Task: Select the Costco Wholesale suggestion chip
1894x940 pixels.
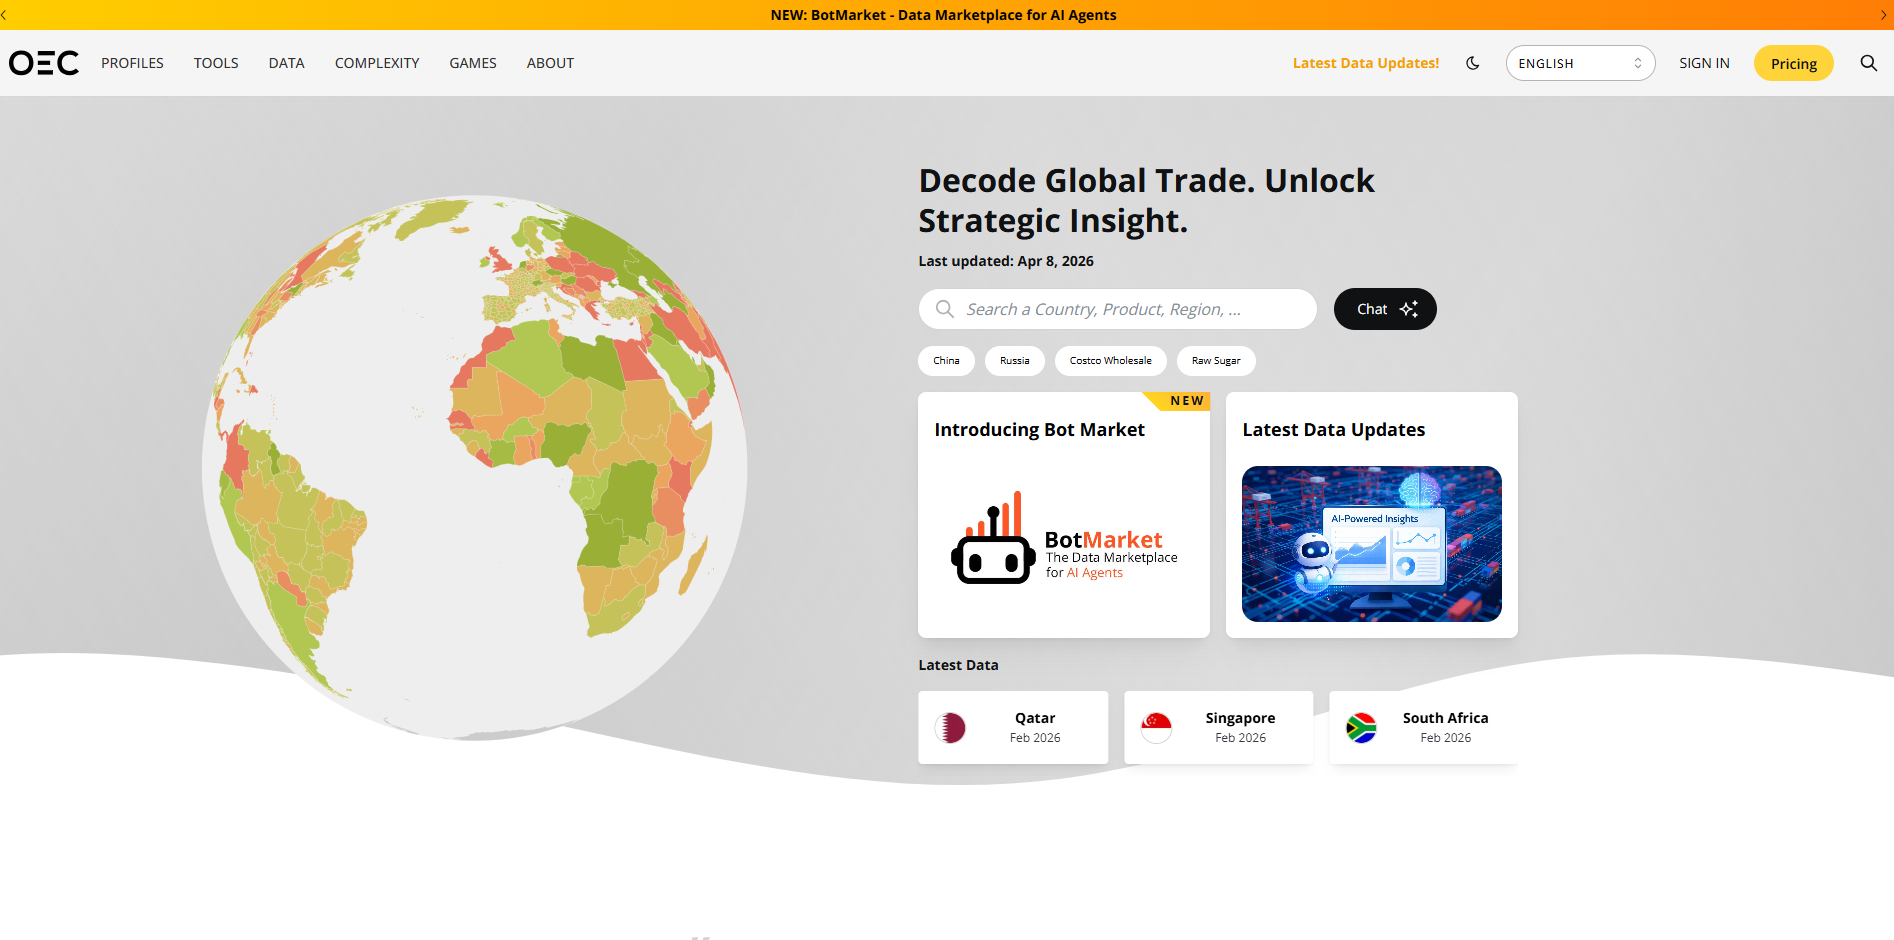Action: pos(1110,361)
